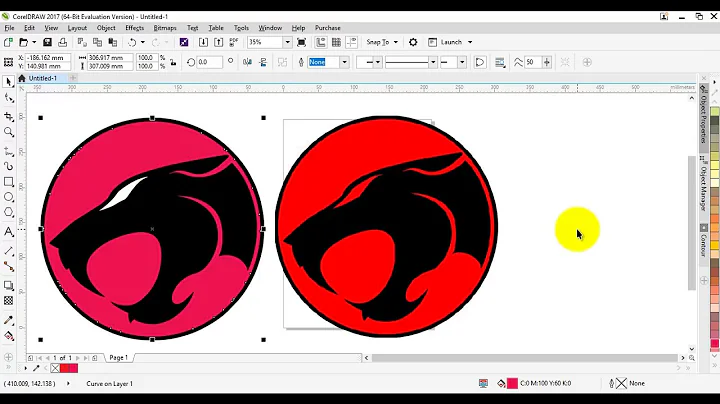
Task: Click the Full-screen preview icon
Action: click(301, 42)
